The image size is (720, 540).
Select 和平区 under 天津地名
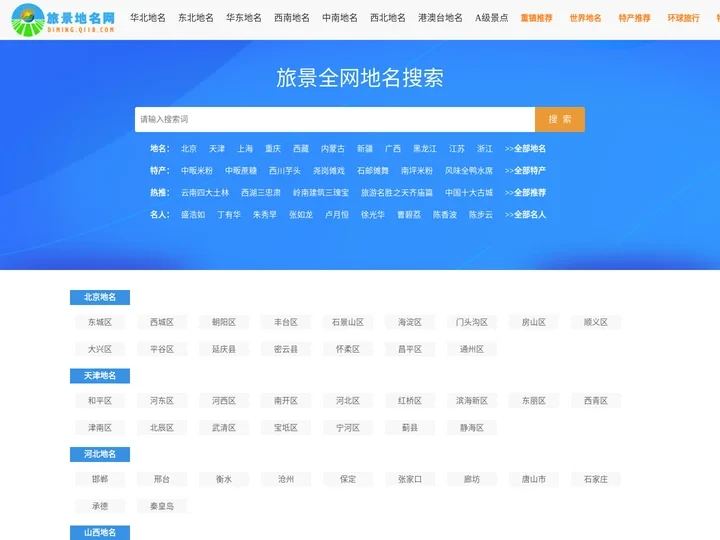[x=100, y=401]
